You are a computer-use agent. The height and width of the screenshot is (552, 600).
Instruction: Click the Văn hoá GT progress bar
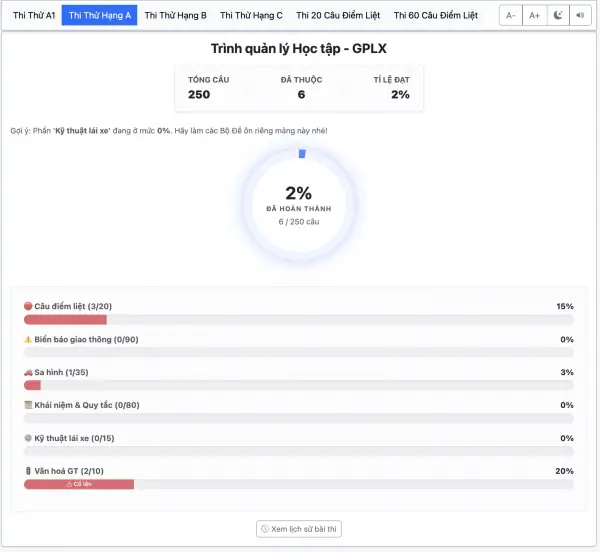299,485
